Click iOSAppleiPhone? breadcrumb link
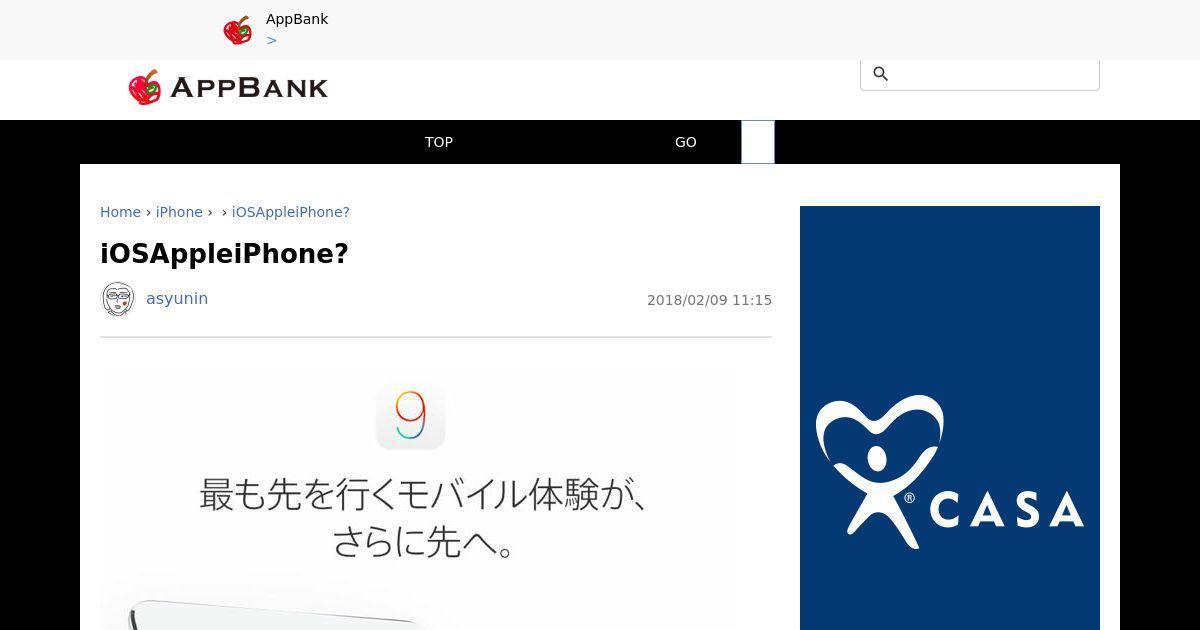The height and width of the screenshot is (630, 1200). pyautogui.click(x=291, y=212)
